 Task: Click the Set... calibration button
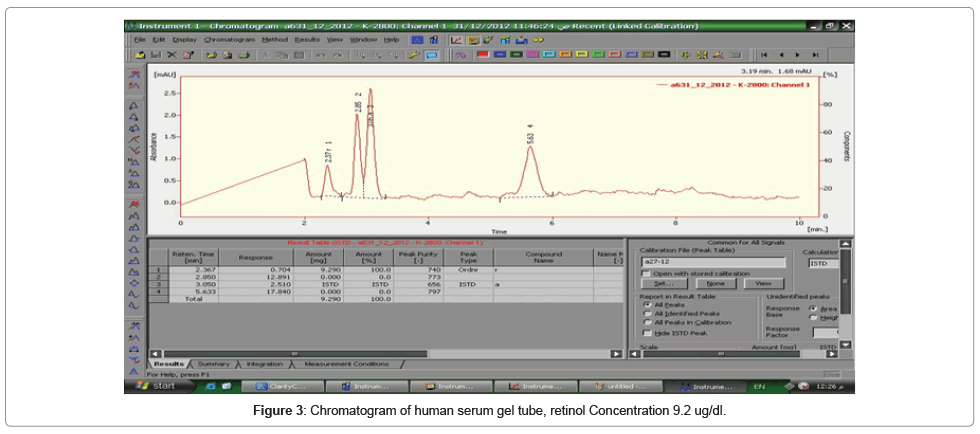click(662, 283)
